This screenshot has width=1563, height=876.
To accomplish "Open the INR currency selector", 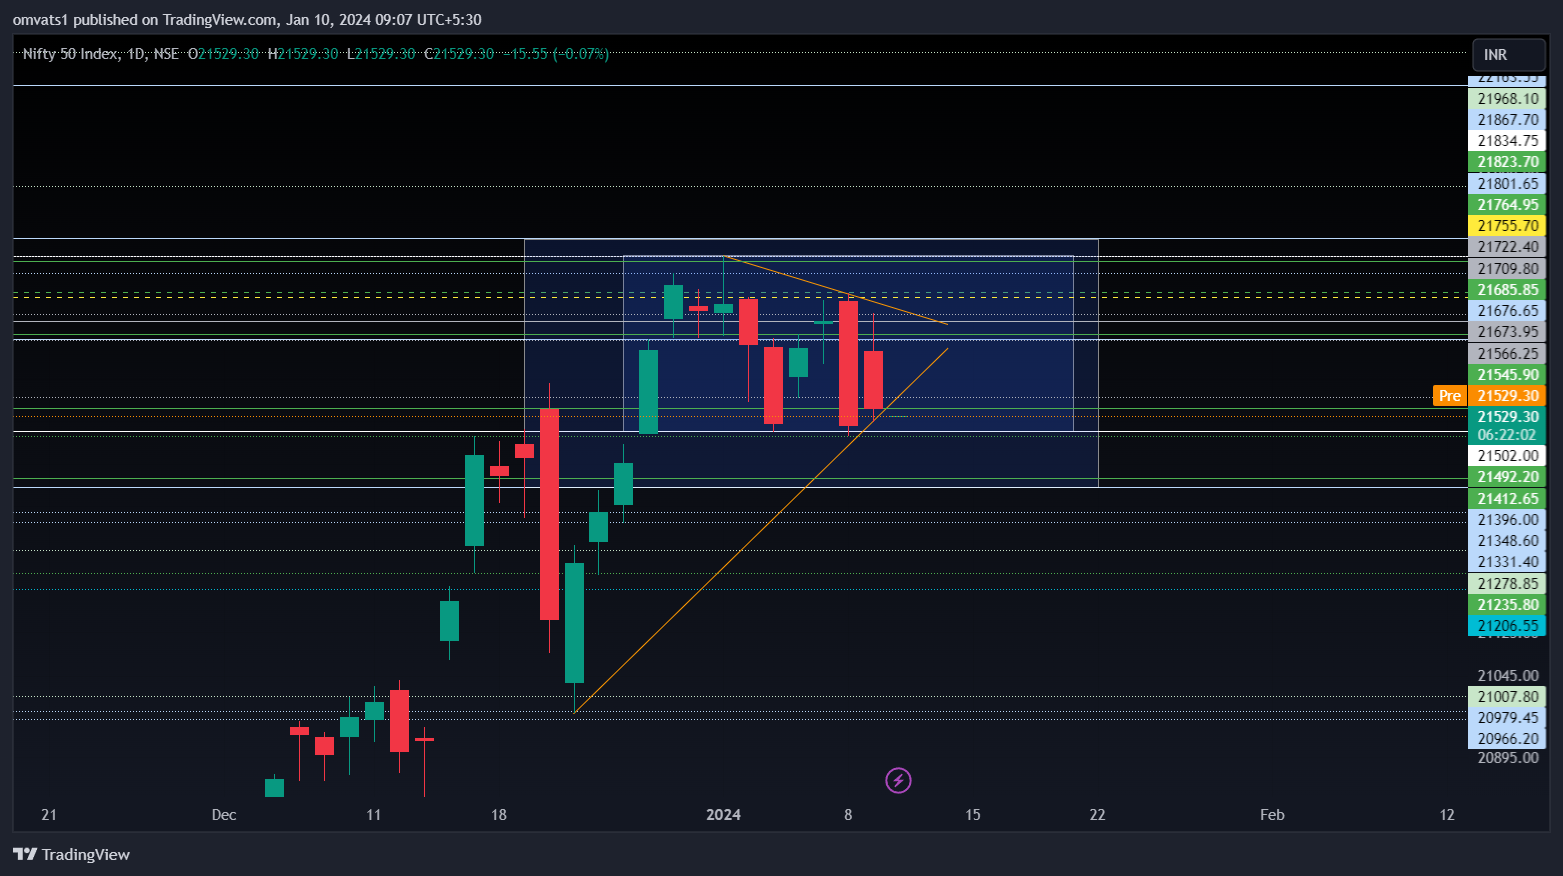I will 1508,55.
